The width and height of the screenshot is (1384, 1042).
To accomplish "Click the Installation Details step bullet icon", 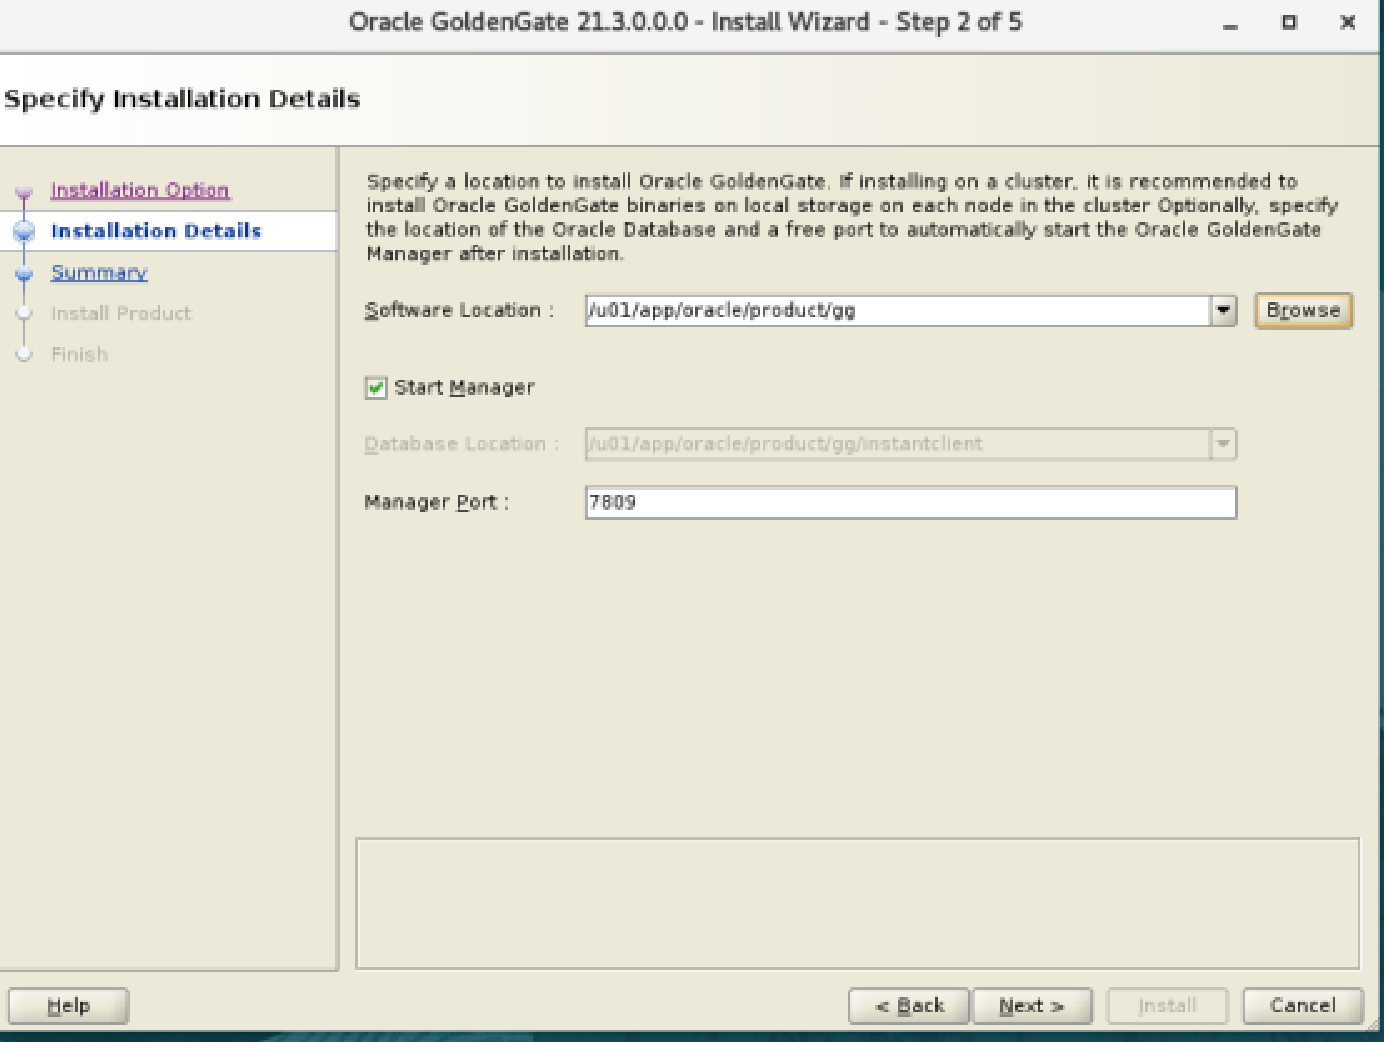I will coord(24,231).
